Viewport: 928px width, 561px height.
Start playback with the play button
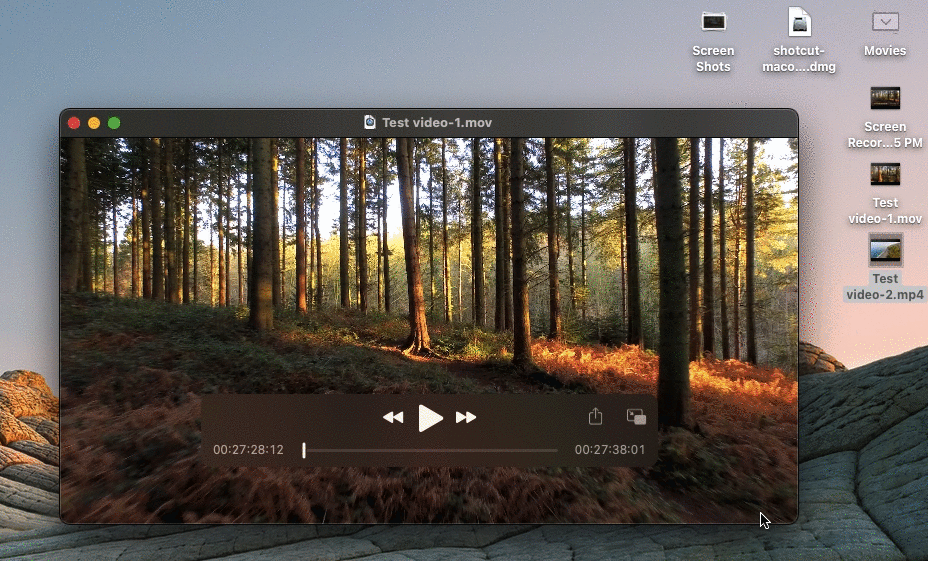430,418
